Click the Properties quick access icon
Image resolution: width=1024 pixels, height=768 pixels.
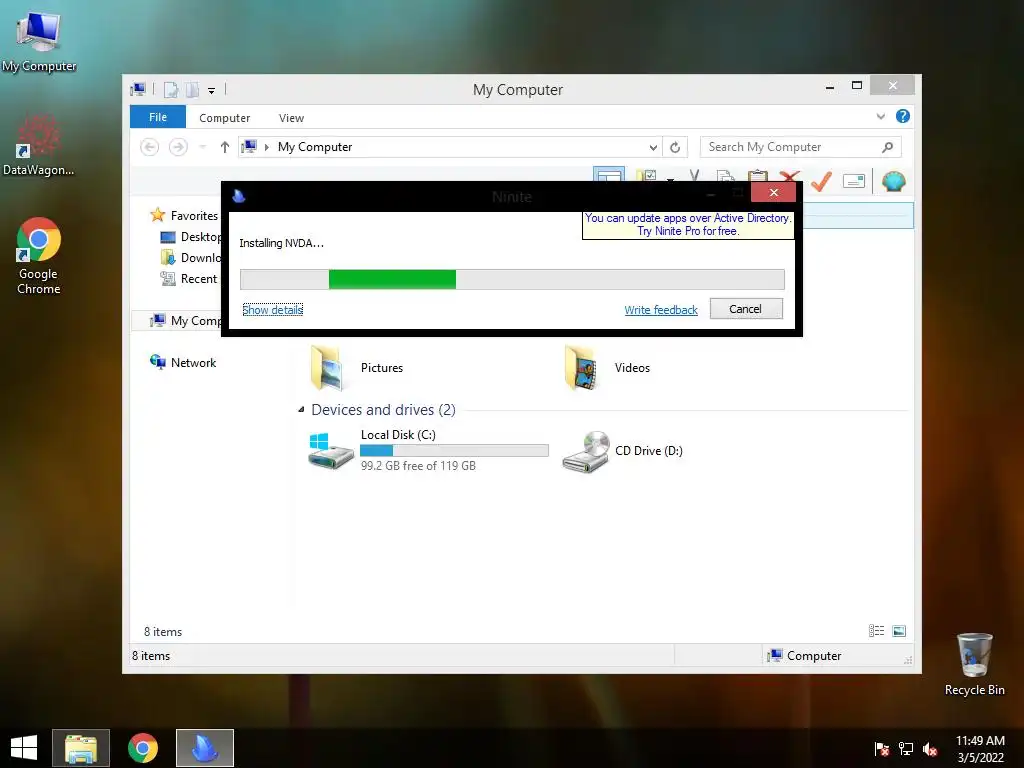pyautogui.click(x=171, y=90)
